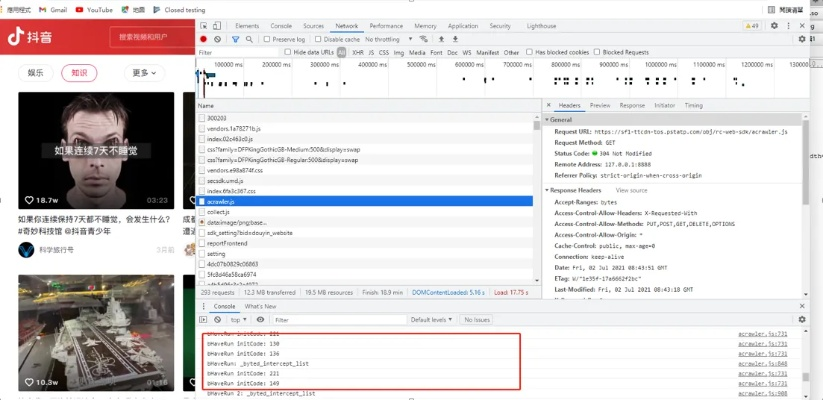The width and height of the screenshot is (823, 400).
Task: Switch to the Performance tab
Action: (x=385, y=26)
